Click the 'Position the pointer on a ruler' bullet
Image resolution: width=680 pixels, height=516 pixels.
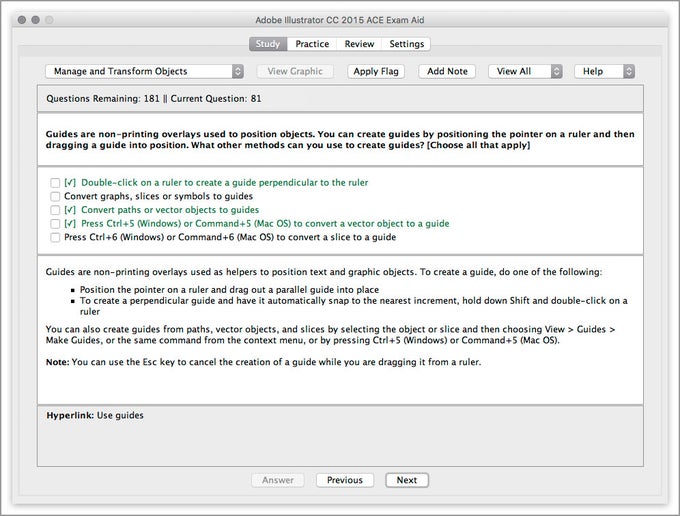[x=229, y=289]
